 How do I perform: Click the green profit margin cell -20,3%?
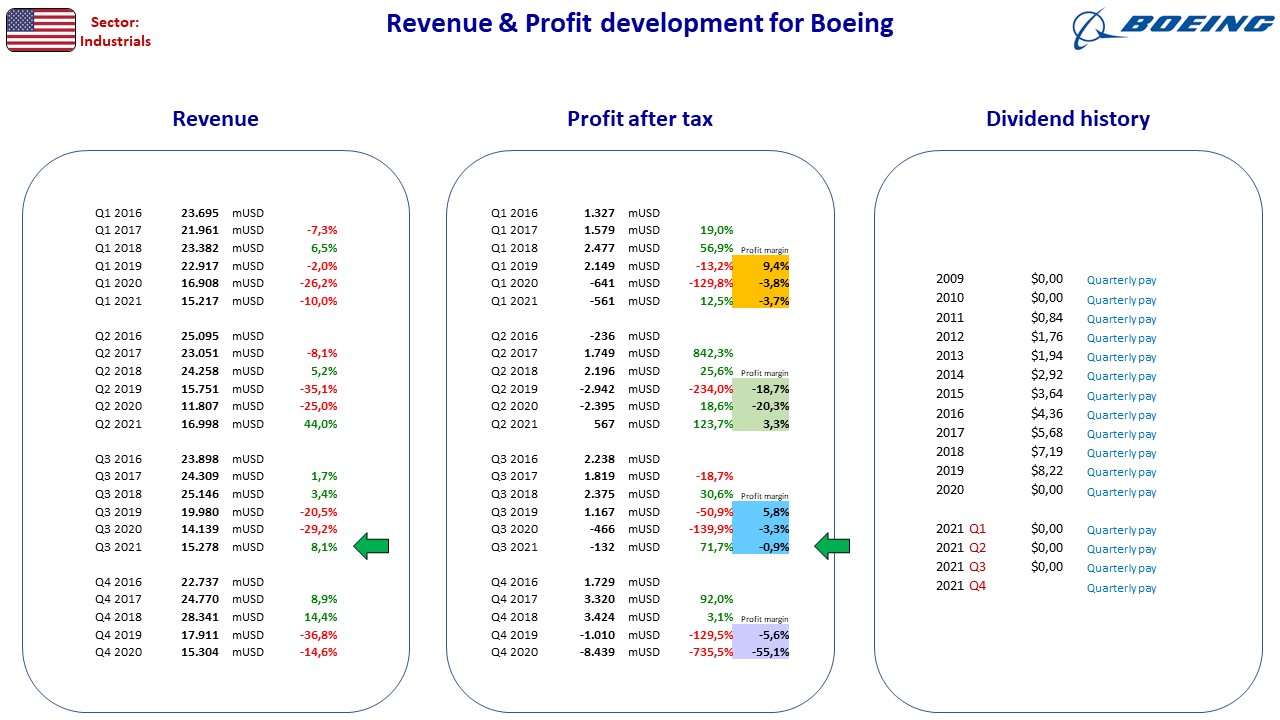[761, 406]
